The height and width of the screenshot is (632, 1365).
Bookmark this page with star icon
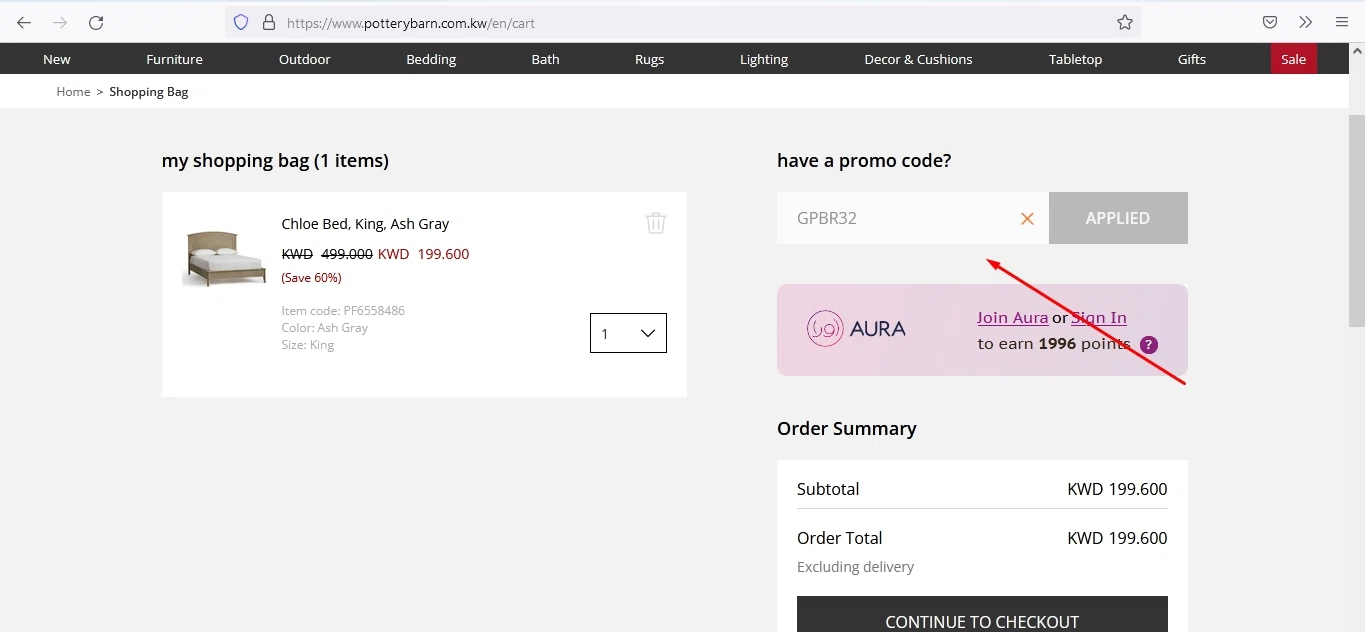coord(1125,22)
